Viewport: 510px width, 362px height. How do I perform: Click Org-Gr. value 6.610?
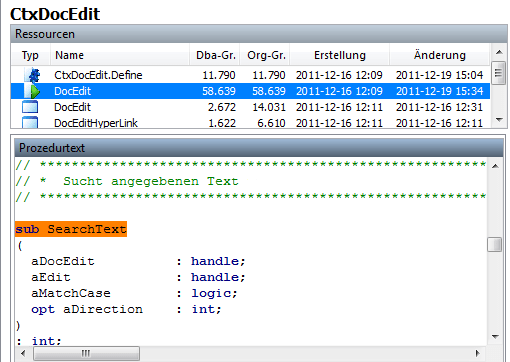click(x=271, y=123)
